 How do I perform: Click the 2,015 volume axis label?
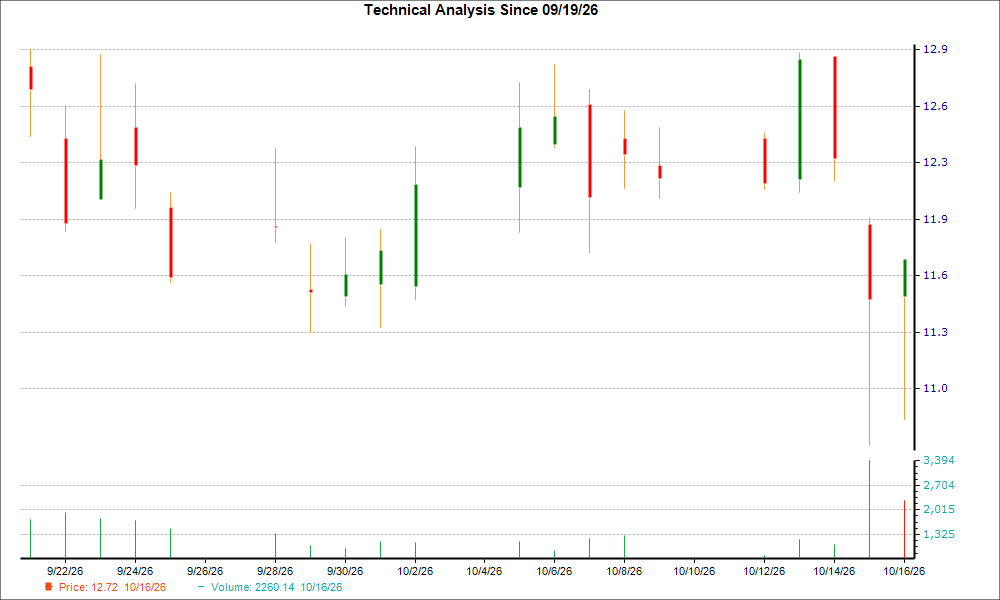939,509
